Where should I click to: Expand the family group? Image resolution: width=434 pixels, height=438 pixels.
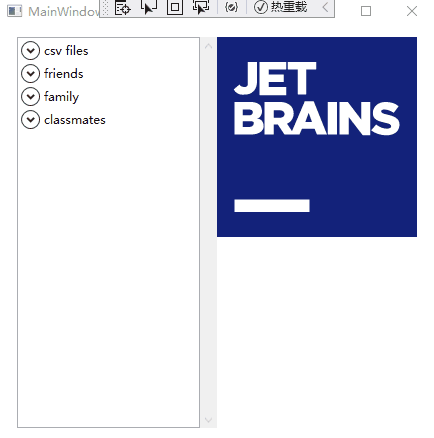click(30, 97)
